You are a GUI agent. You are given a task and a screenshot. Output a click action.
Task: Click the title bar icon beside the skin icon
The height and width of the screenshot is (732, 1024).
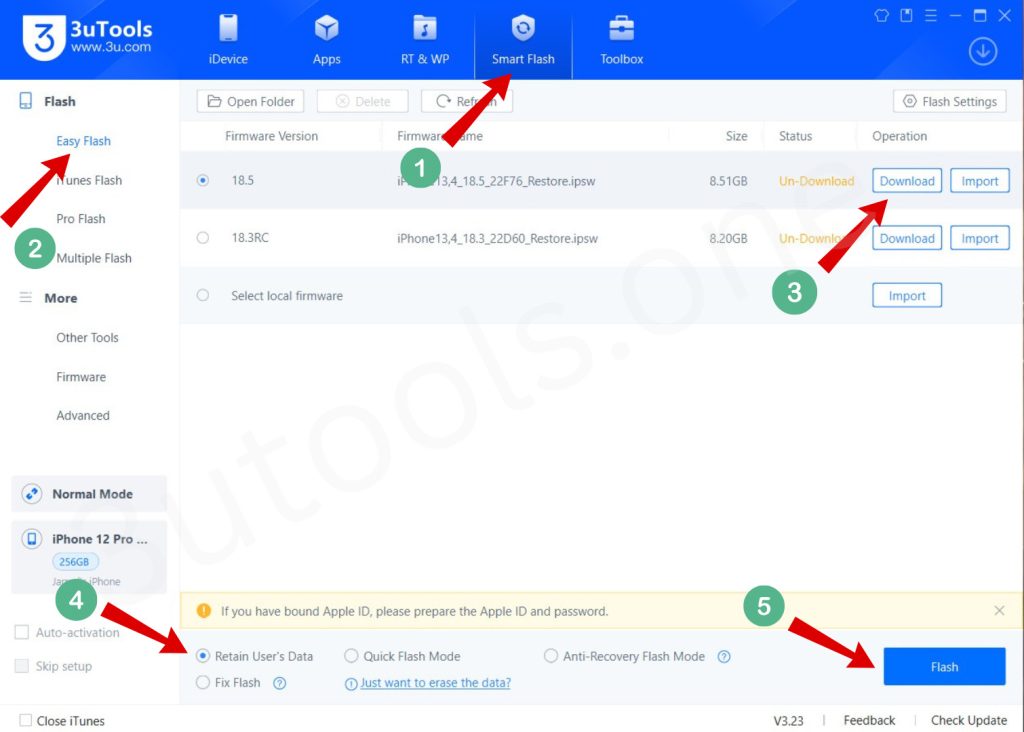[906, 15]
